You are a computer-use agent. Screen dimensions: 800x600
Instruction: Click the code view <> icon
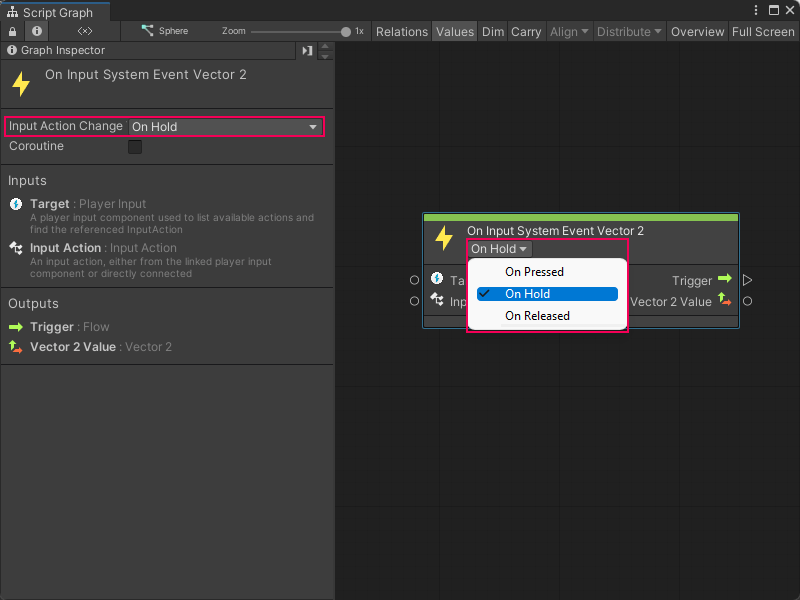[x=84, y=31]
